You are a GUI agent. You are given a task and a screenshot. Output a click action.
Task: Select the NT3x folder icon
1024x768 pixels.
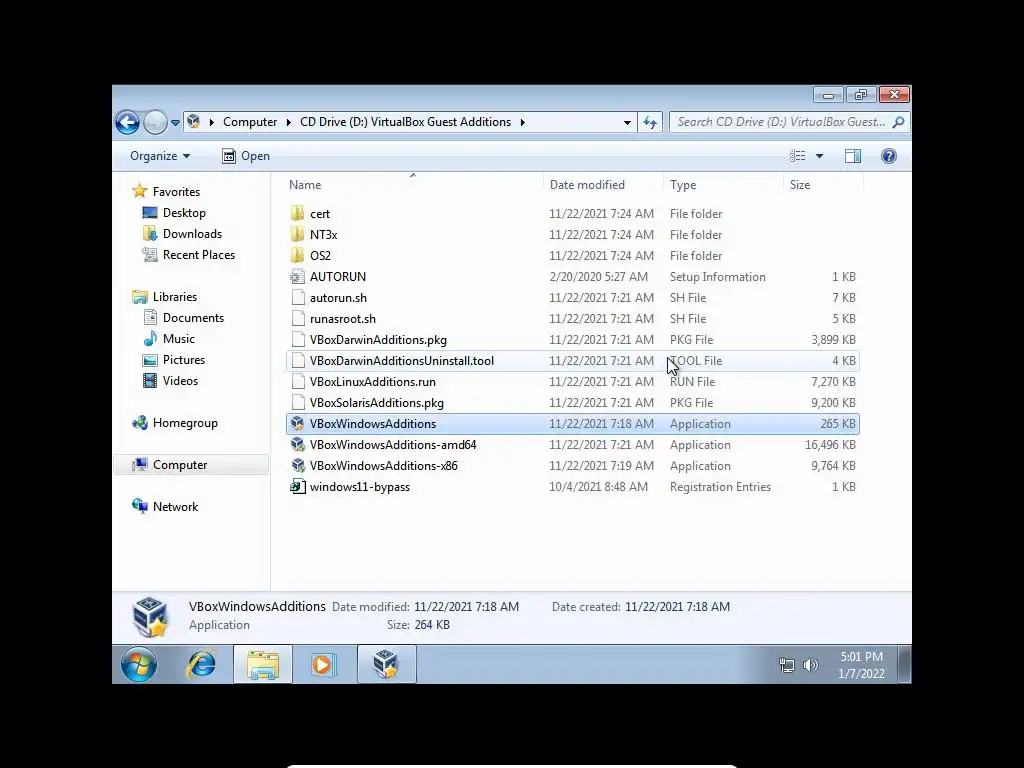click(298, 234)
